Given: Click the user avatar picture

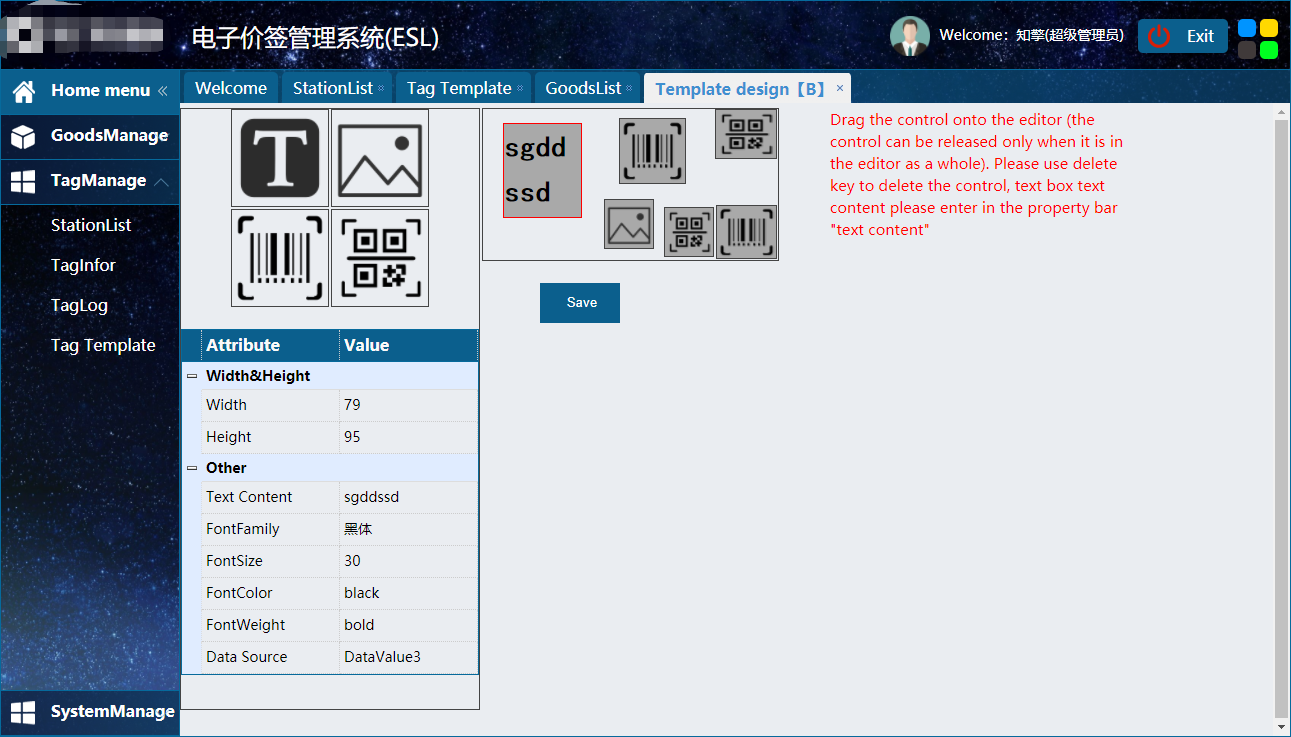Looking at the screenshot, I should pyautogui.click(x=910, y=36).
